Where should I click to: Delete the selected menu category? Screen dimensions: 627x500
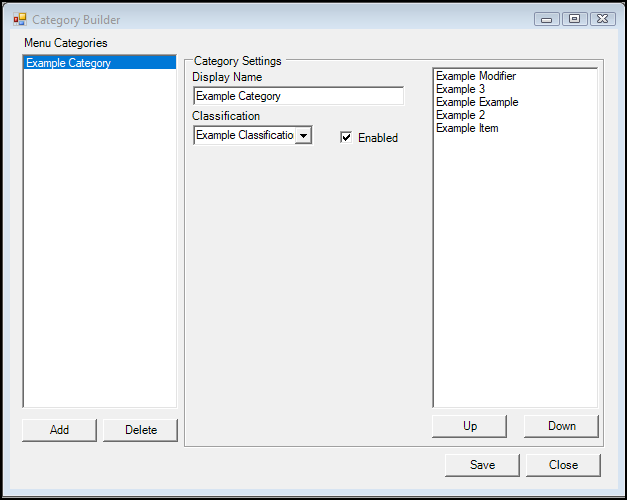click(x=140, y=430)
